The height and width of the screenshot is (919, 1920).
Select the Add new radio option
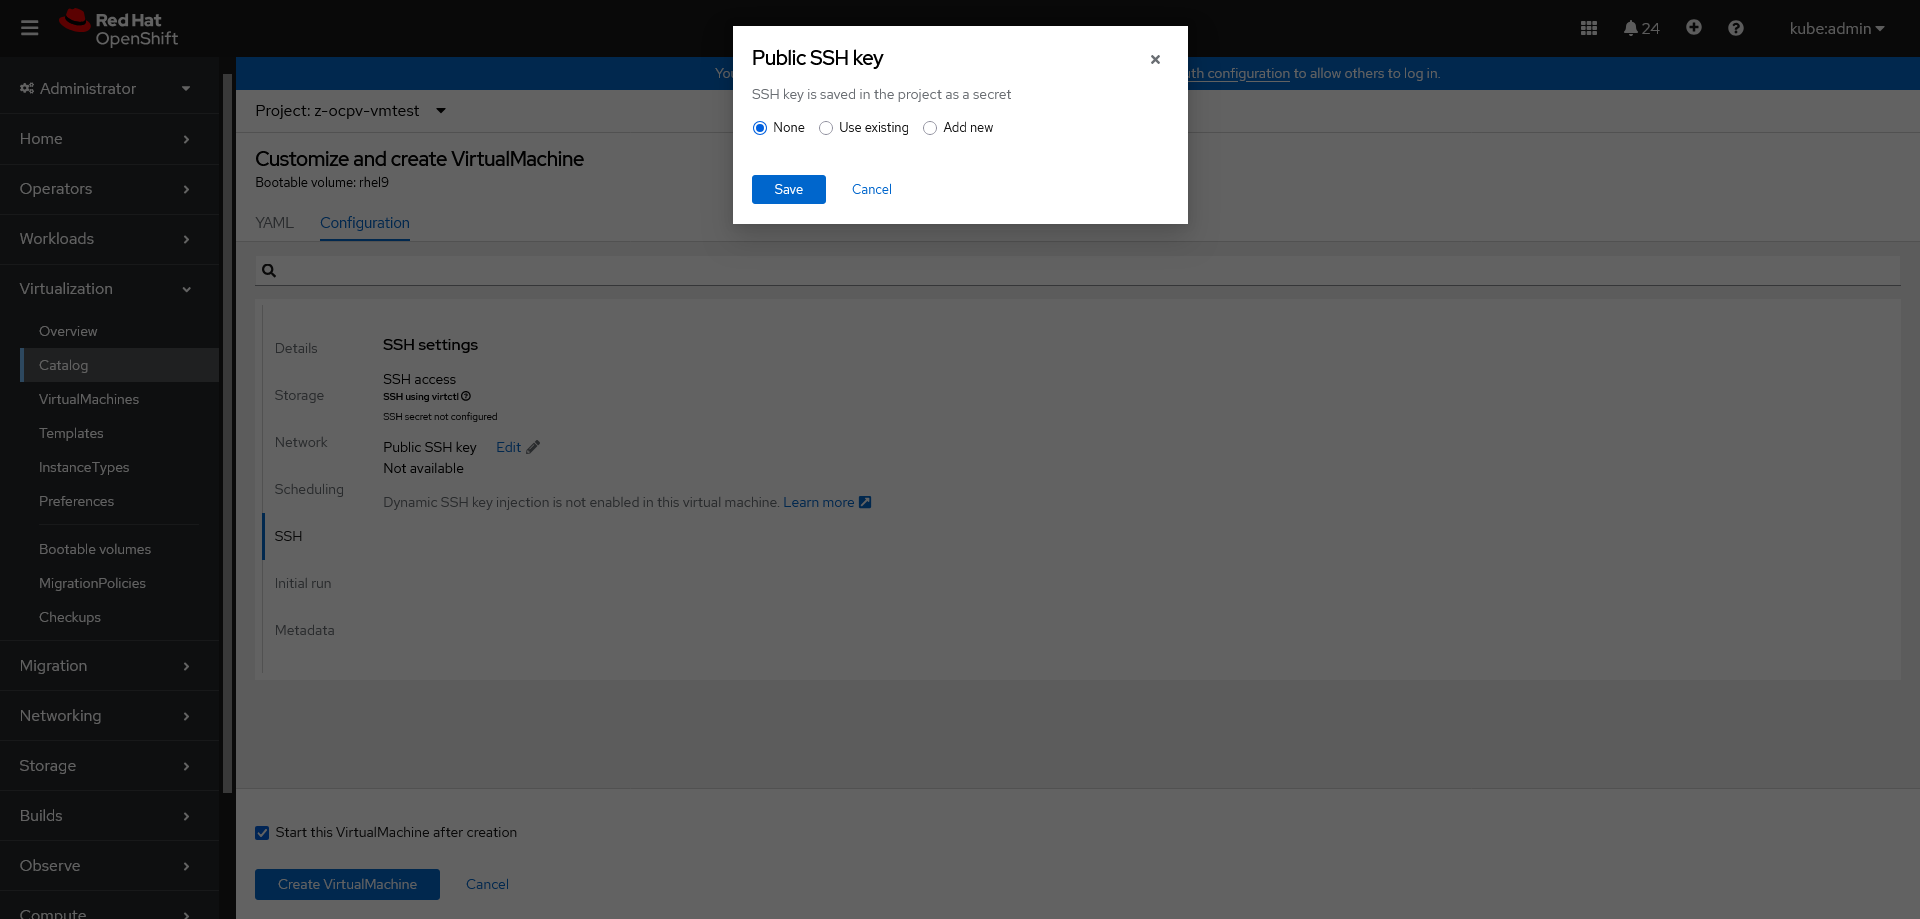pos(930,128)
